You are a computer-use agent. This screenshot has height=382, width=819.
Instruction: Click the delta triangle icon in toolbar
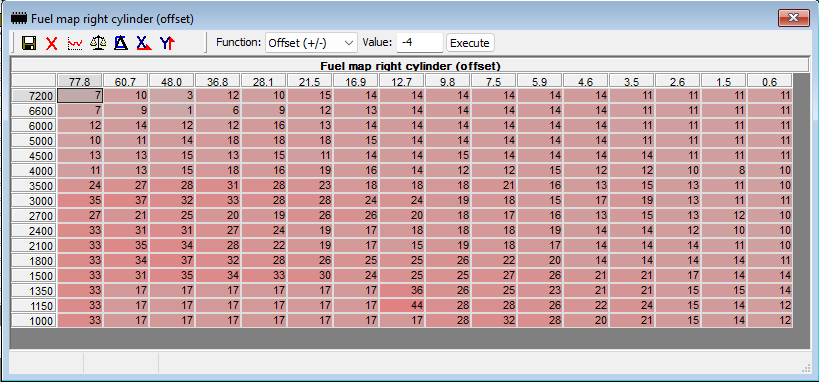click(121, 43)
